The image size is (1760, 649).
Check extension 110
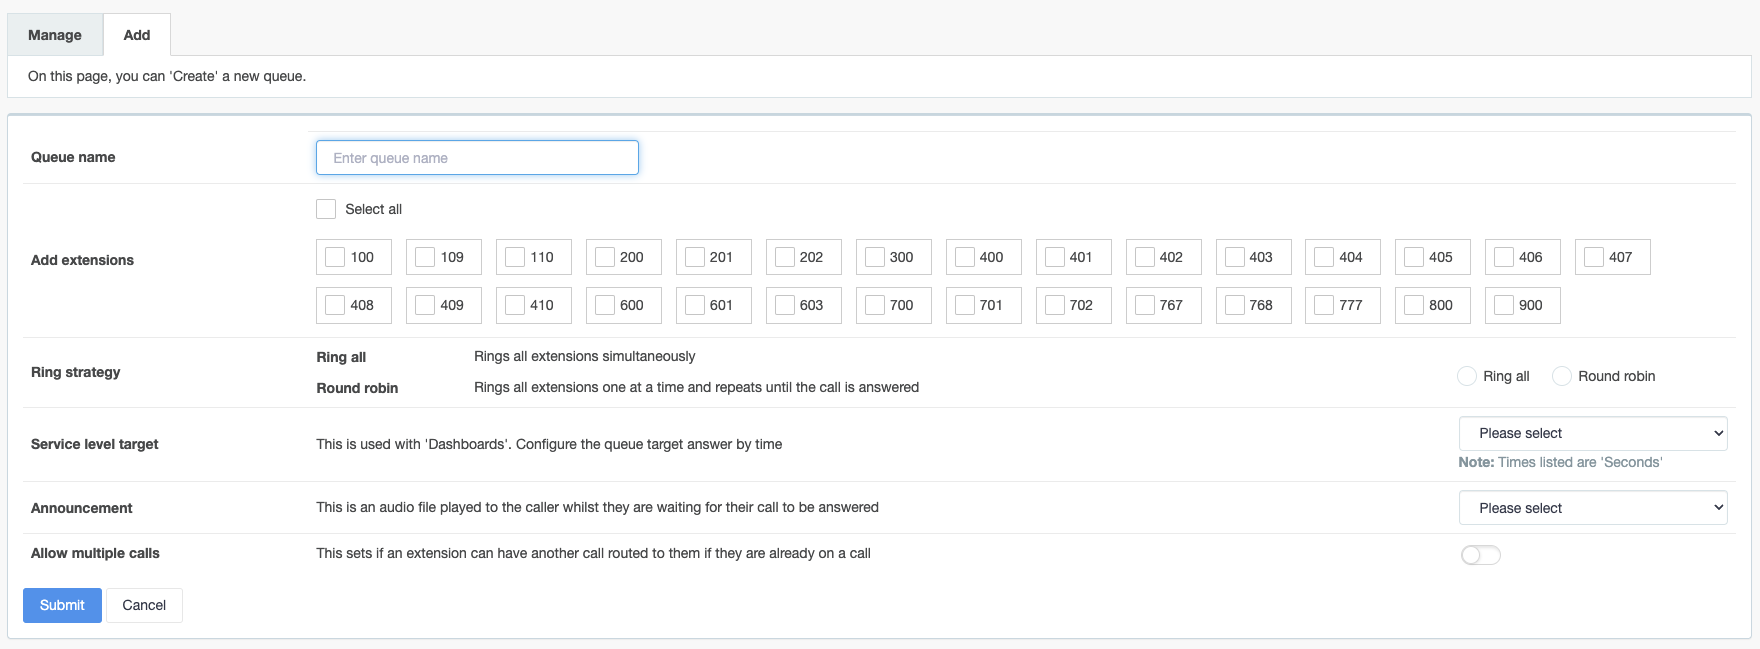point(515,257)
